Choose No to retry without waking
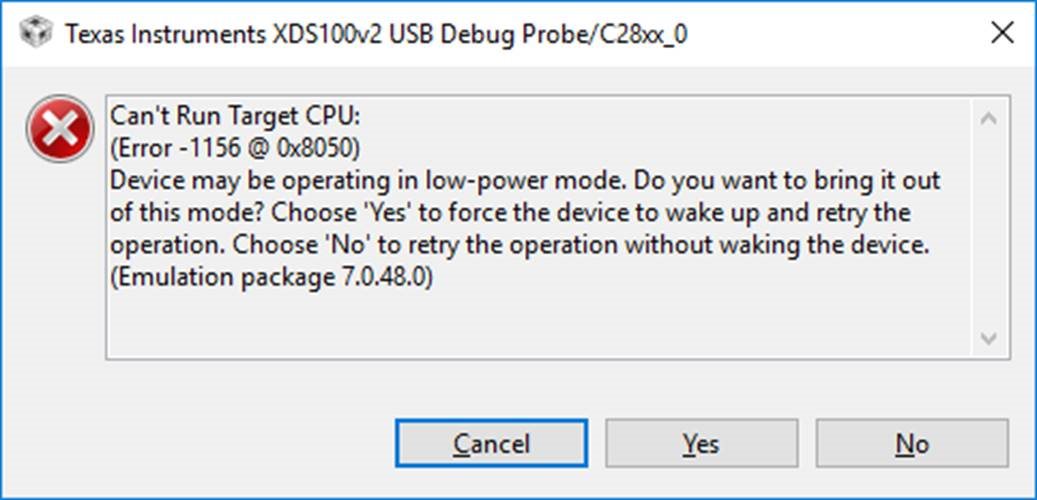 [912, 443]
